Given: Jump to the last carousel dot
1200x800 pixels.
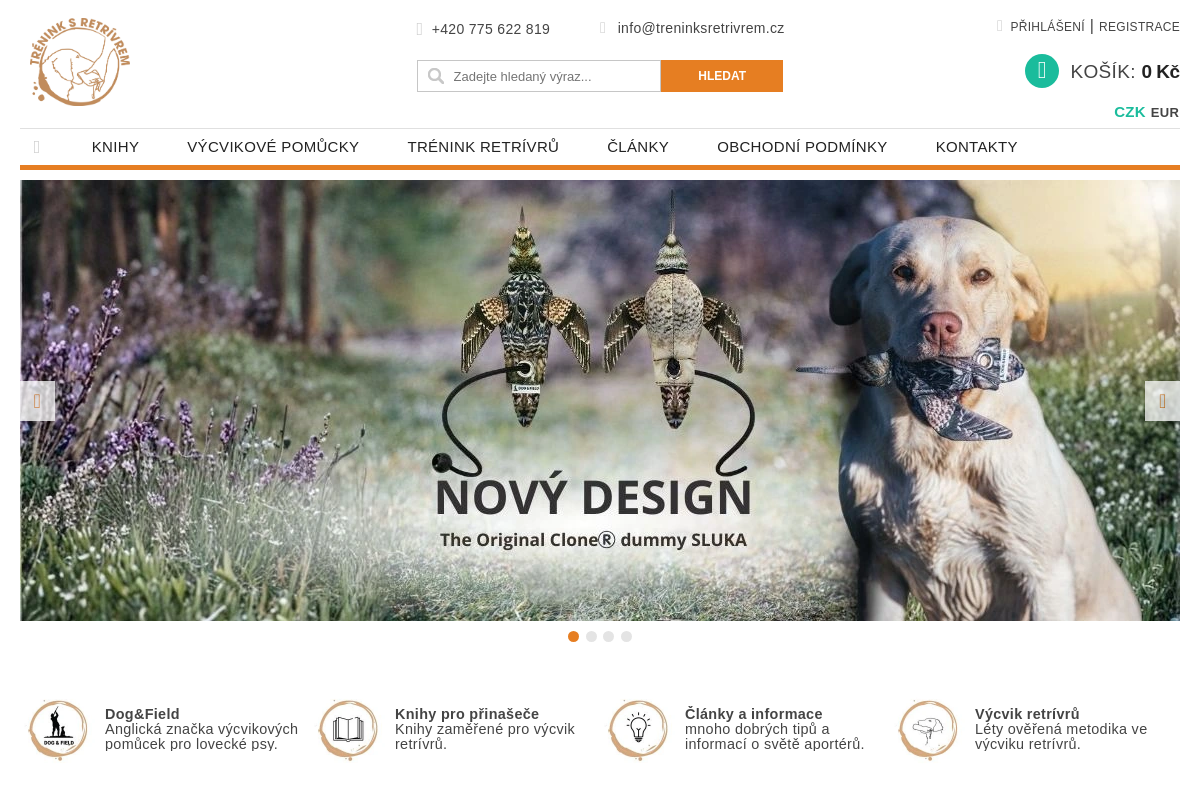Looking at the screenshot, I should tap(626, 636).
